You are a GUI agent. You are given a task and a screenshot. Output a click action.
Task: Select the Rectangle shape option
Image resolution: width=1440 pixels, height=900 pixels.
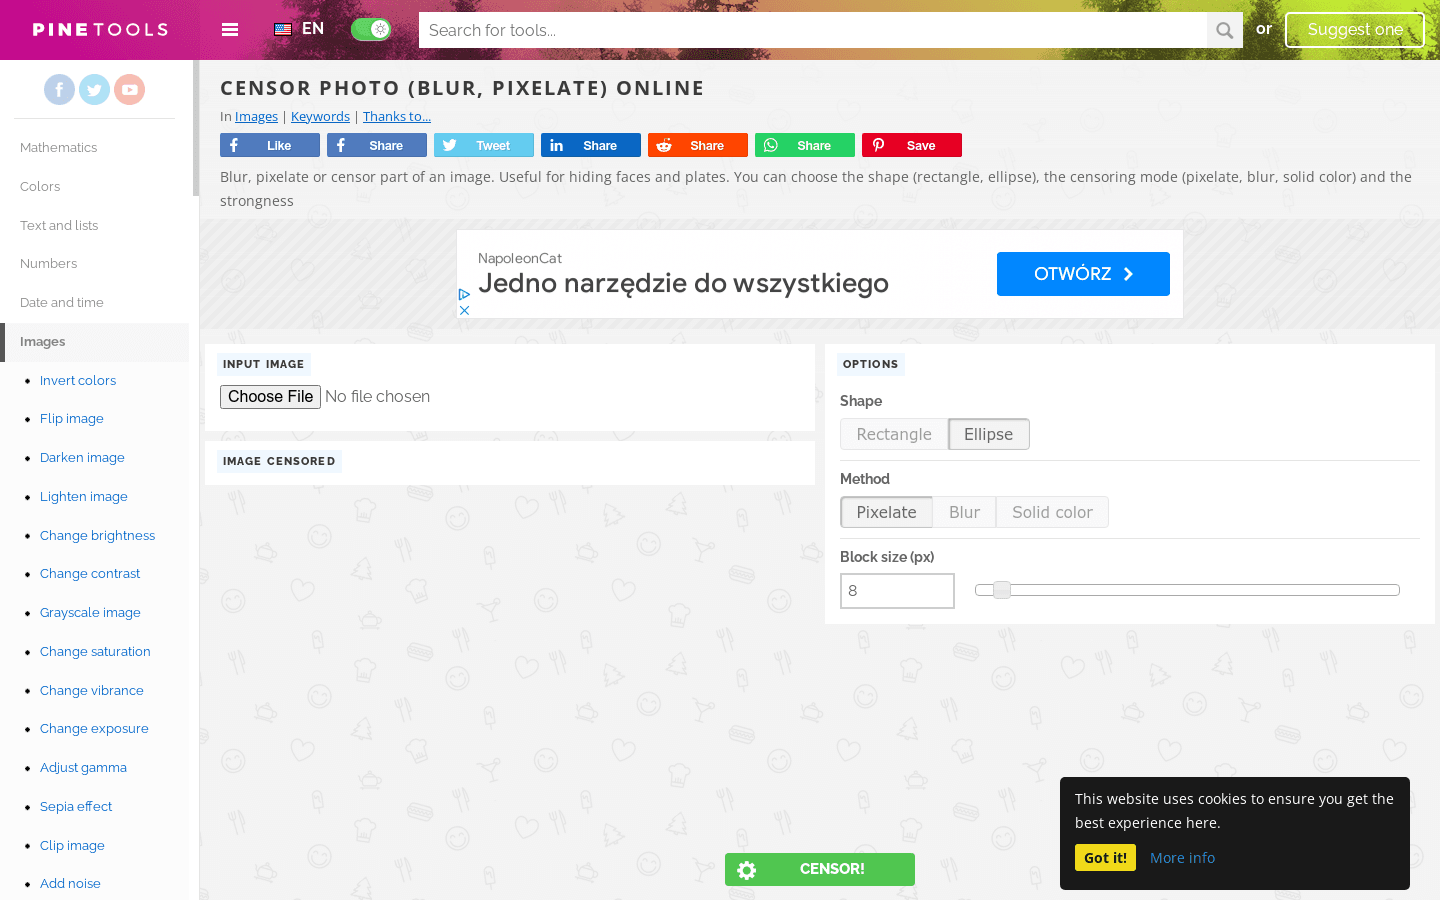(x=894, y=435)
